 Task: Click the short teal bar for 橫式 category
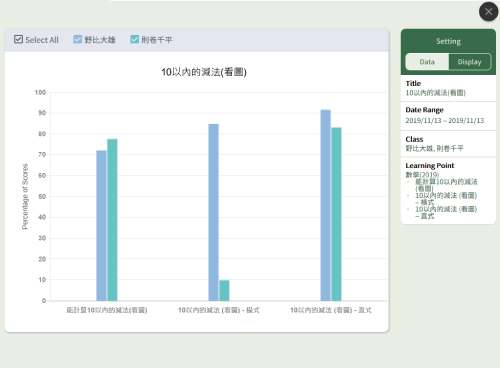click(224, 290)
